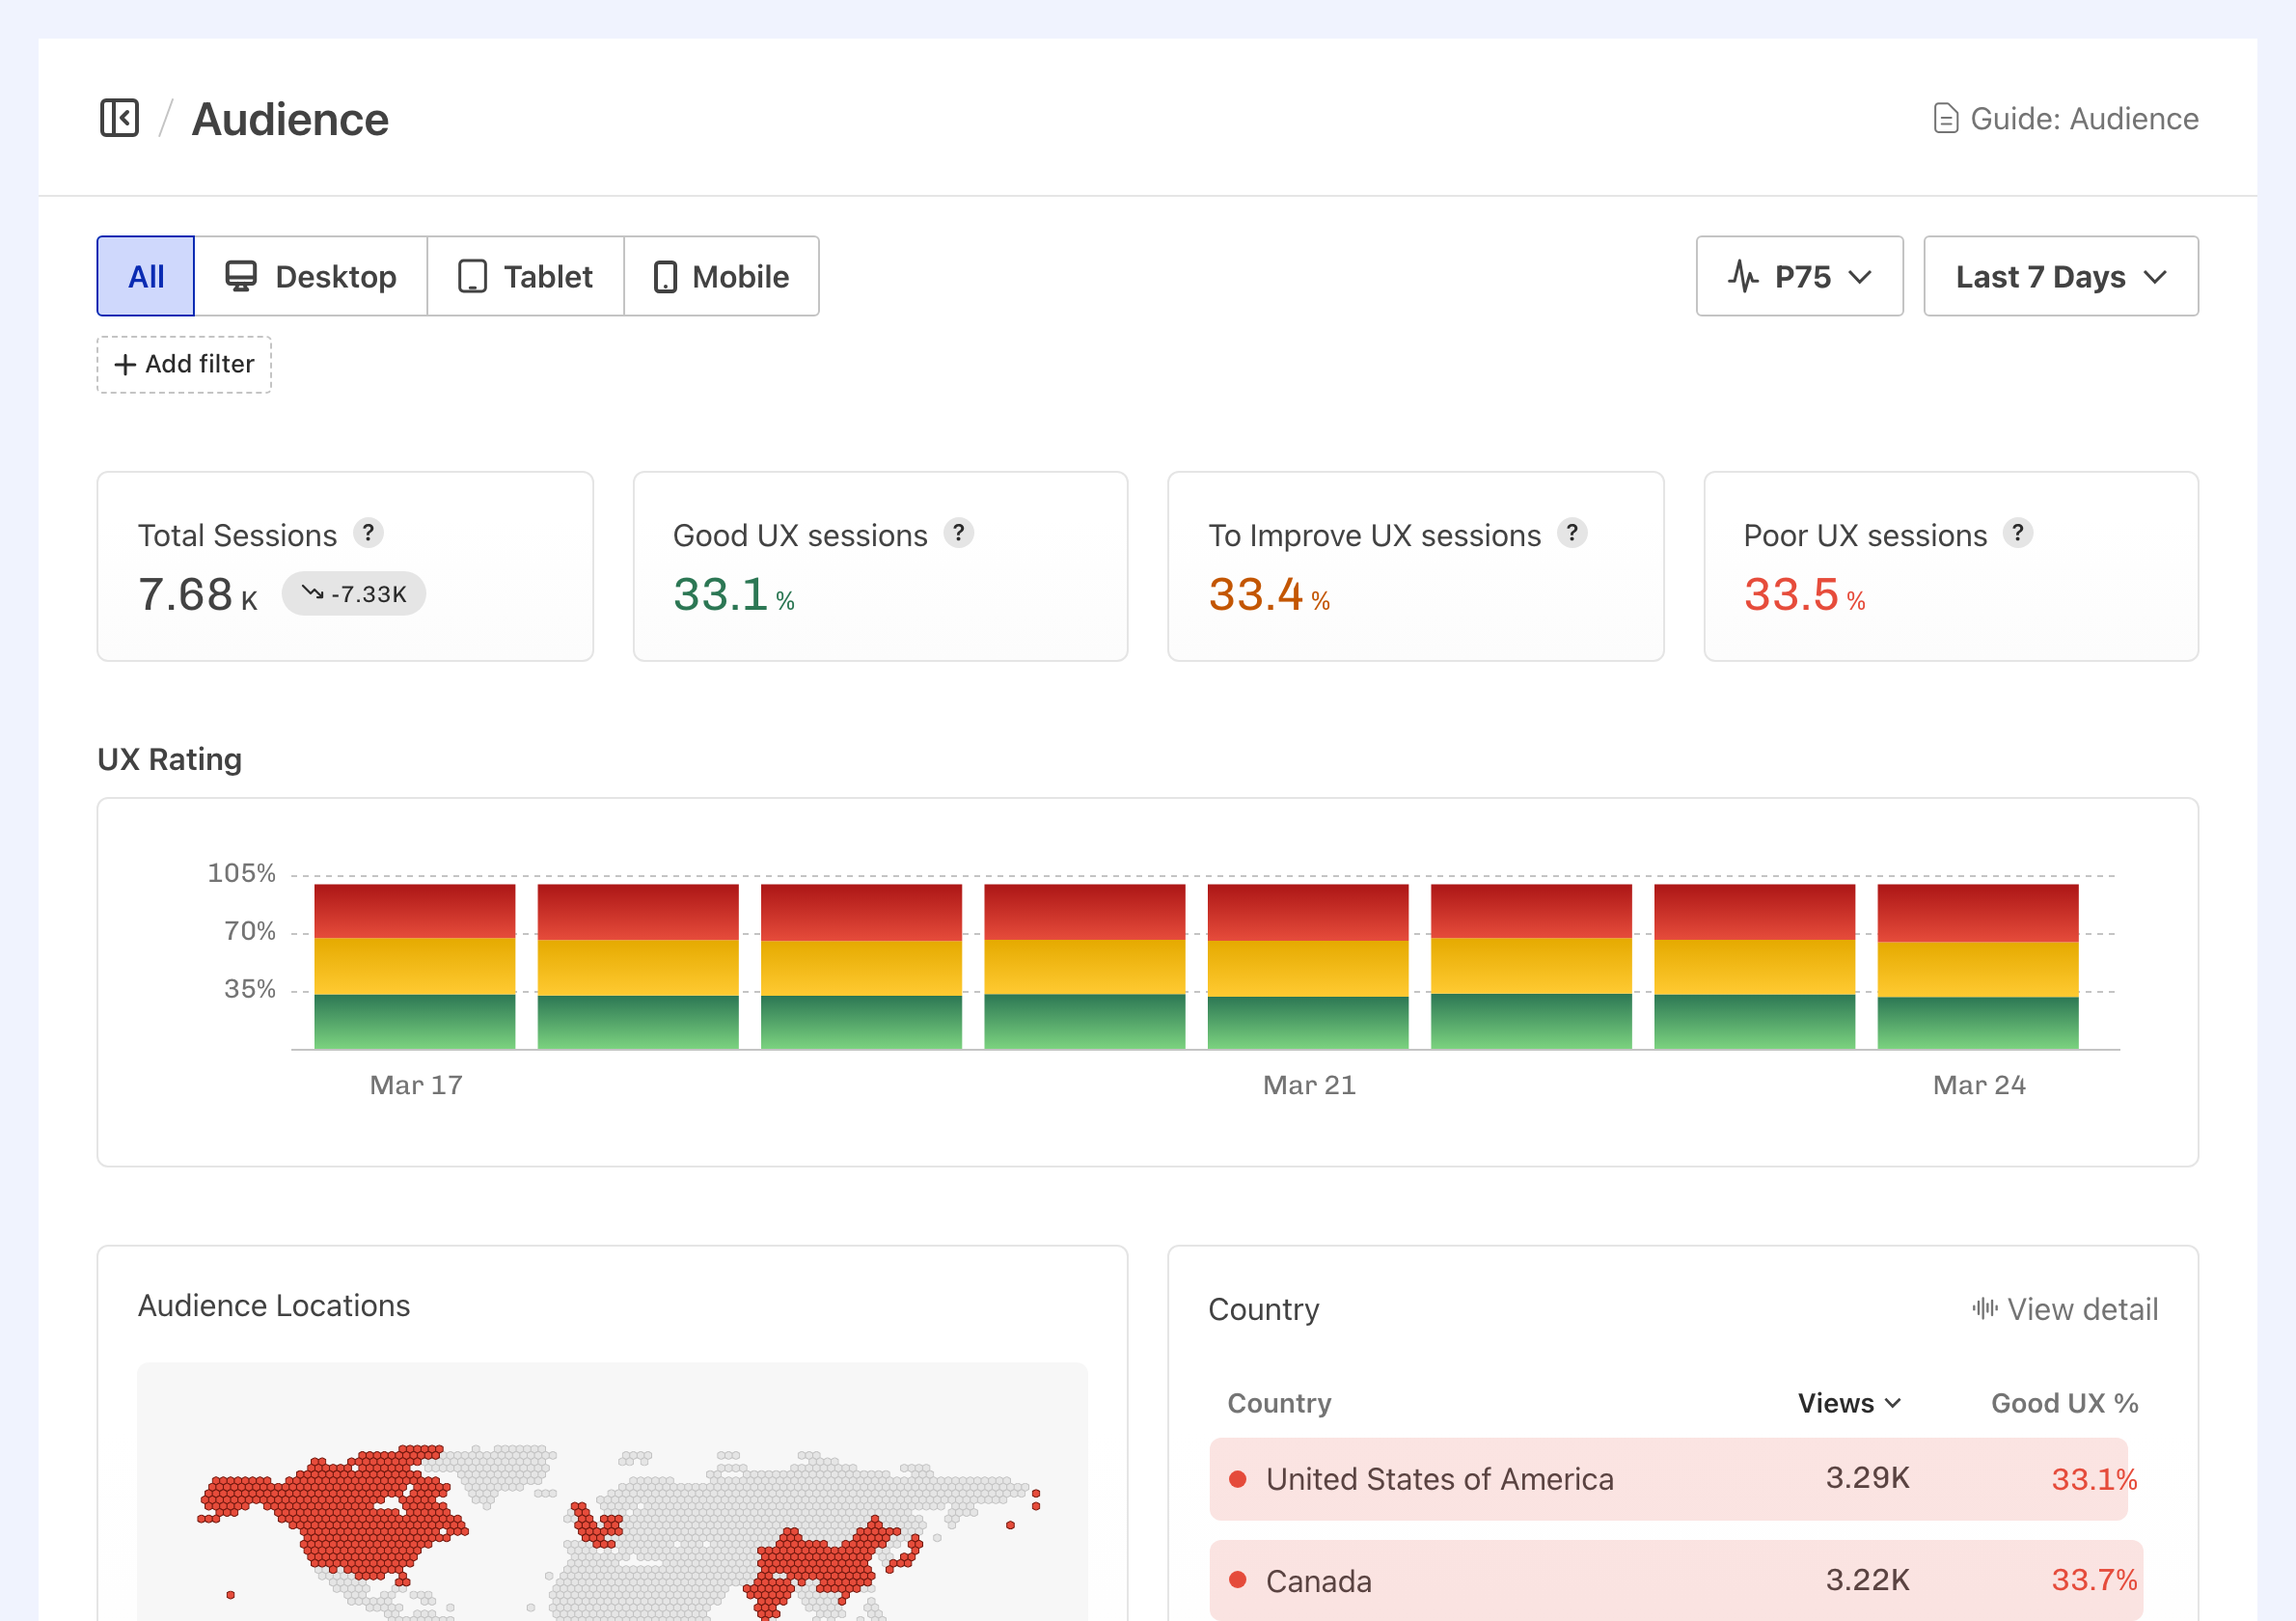Open the Views column sorting dropdown
This screenshot has width=2296, height=1621.
(1849, 1402)
